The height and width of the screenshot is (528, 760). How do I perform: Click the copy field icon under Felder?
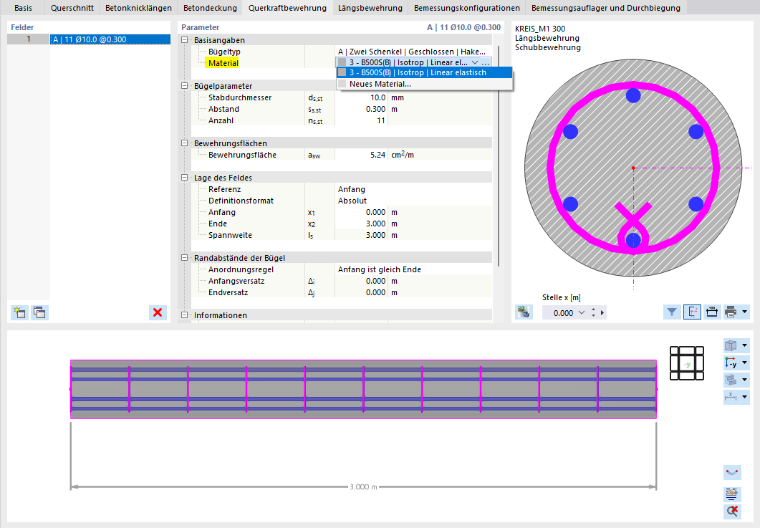[39, 313]
